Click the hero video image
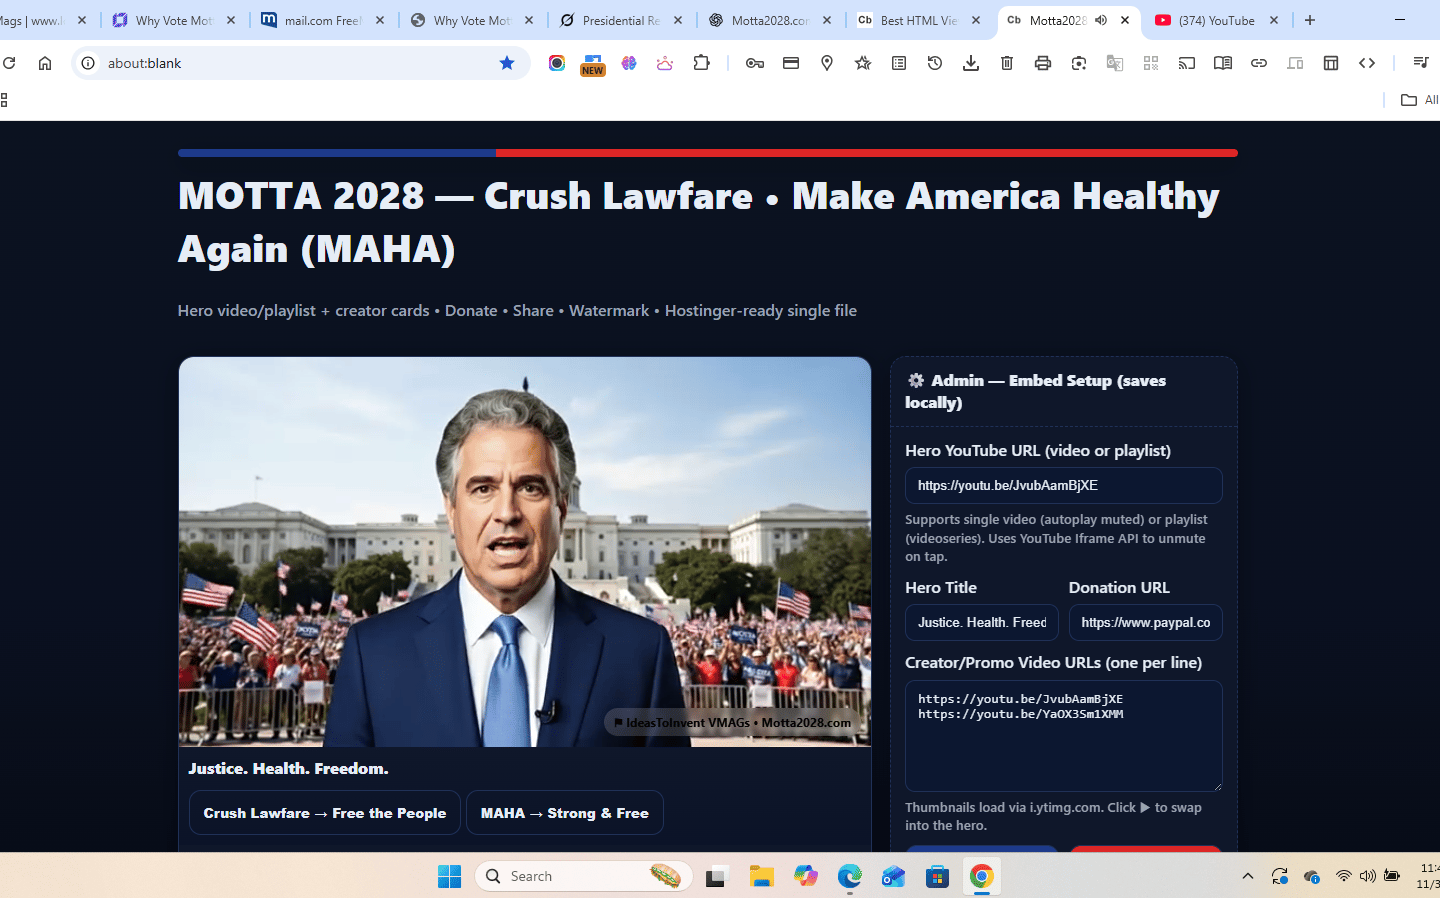Screen dimensions: 1440x898 click(525, 552)
